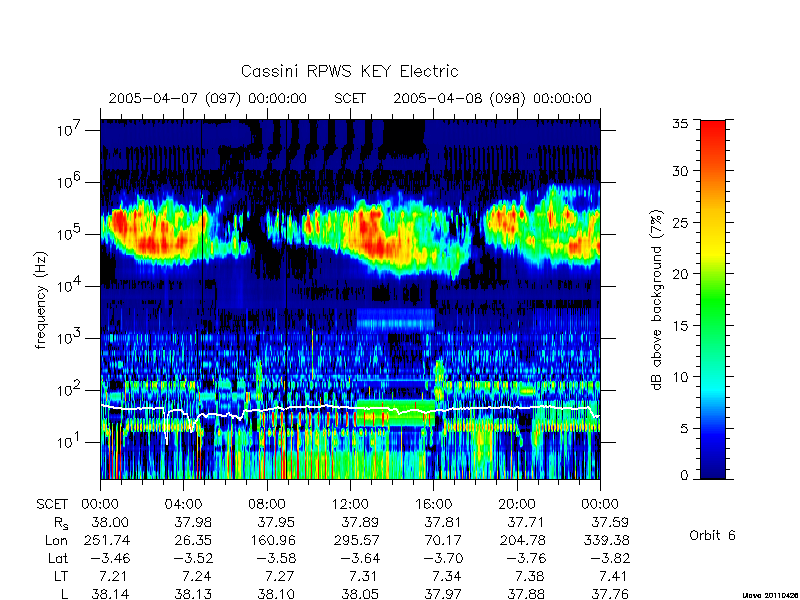Image resolution: width=800 pixels, height=600 pixels.
Task: Click the 10^1 frequency tick label
Action: point(68,442)
